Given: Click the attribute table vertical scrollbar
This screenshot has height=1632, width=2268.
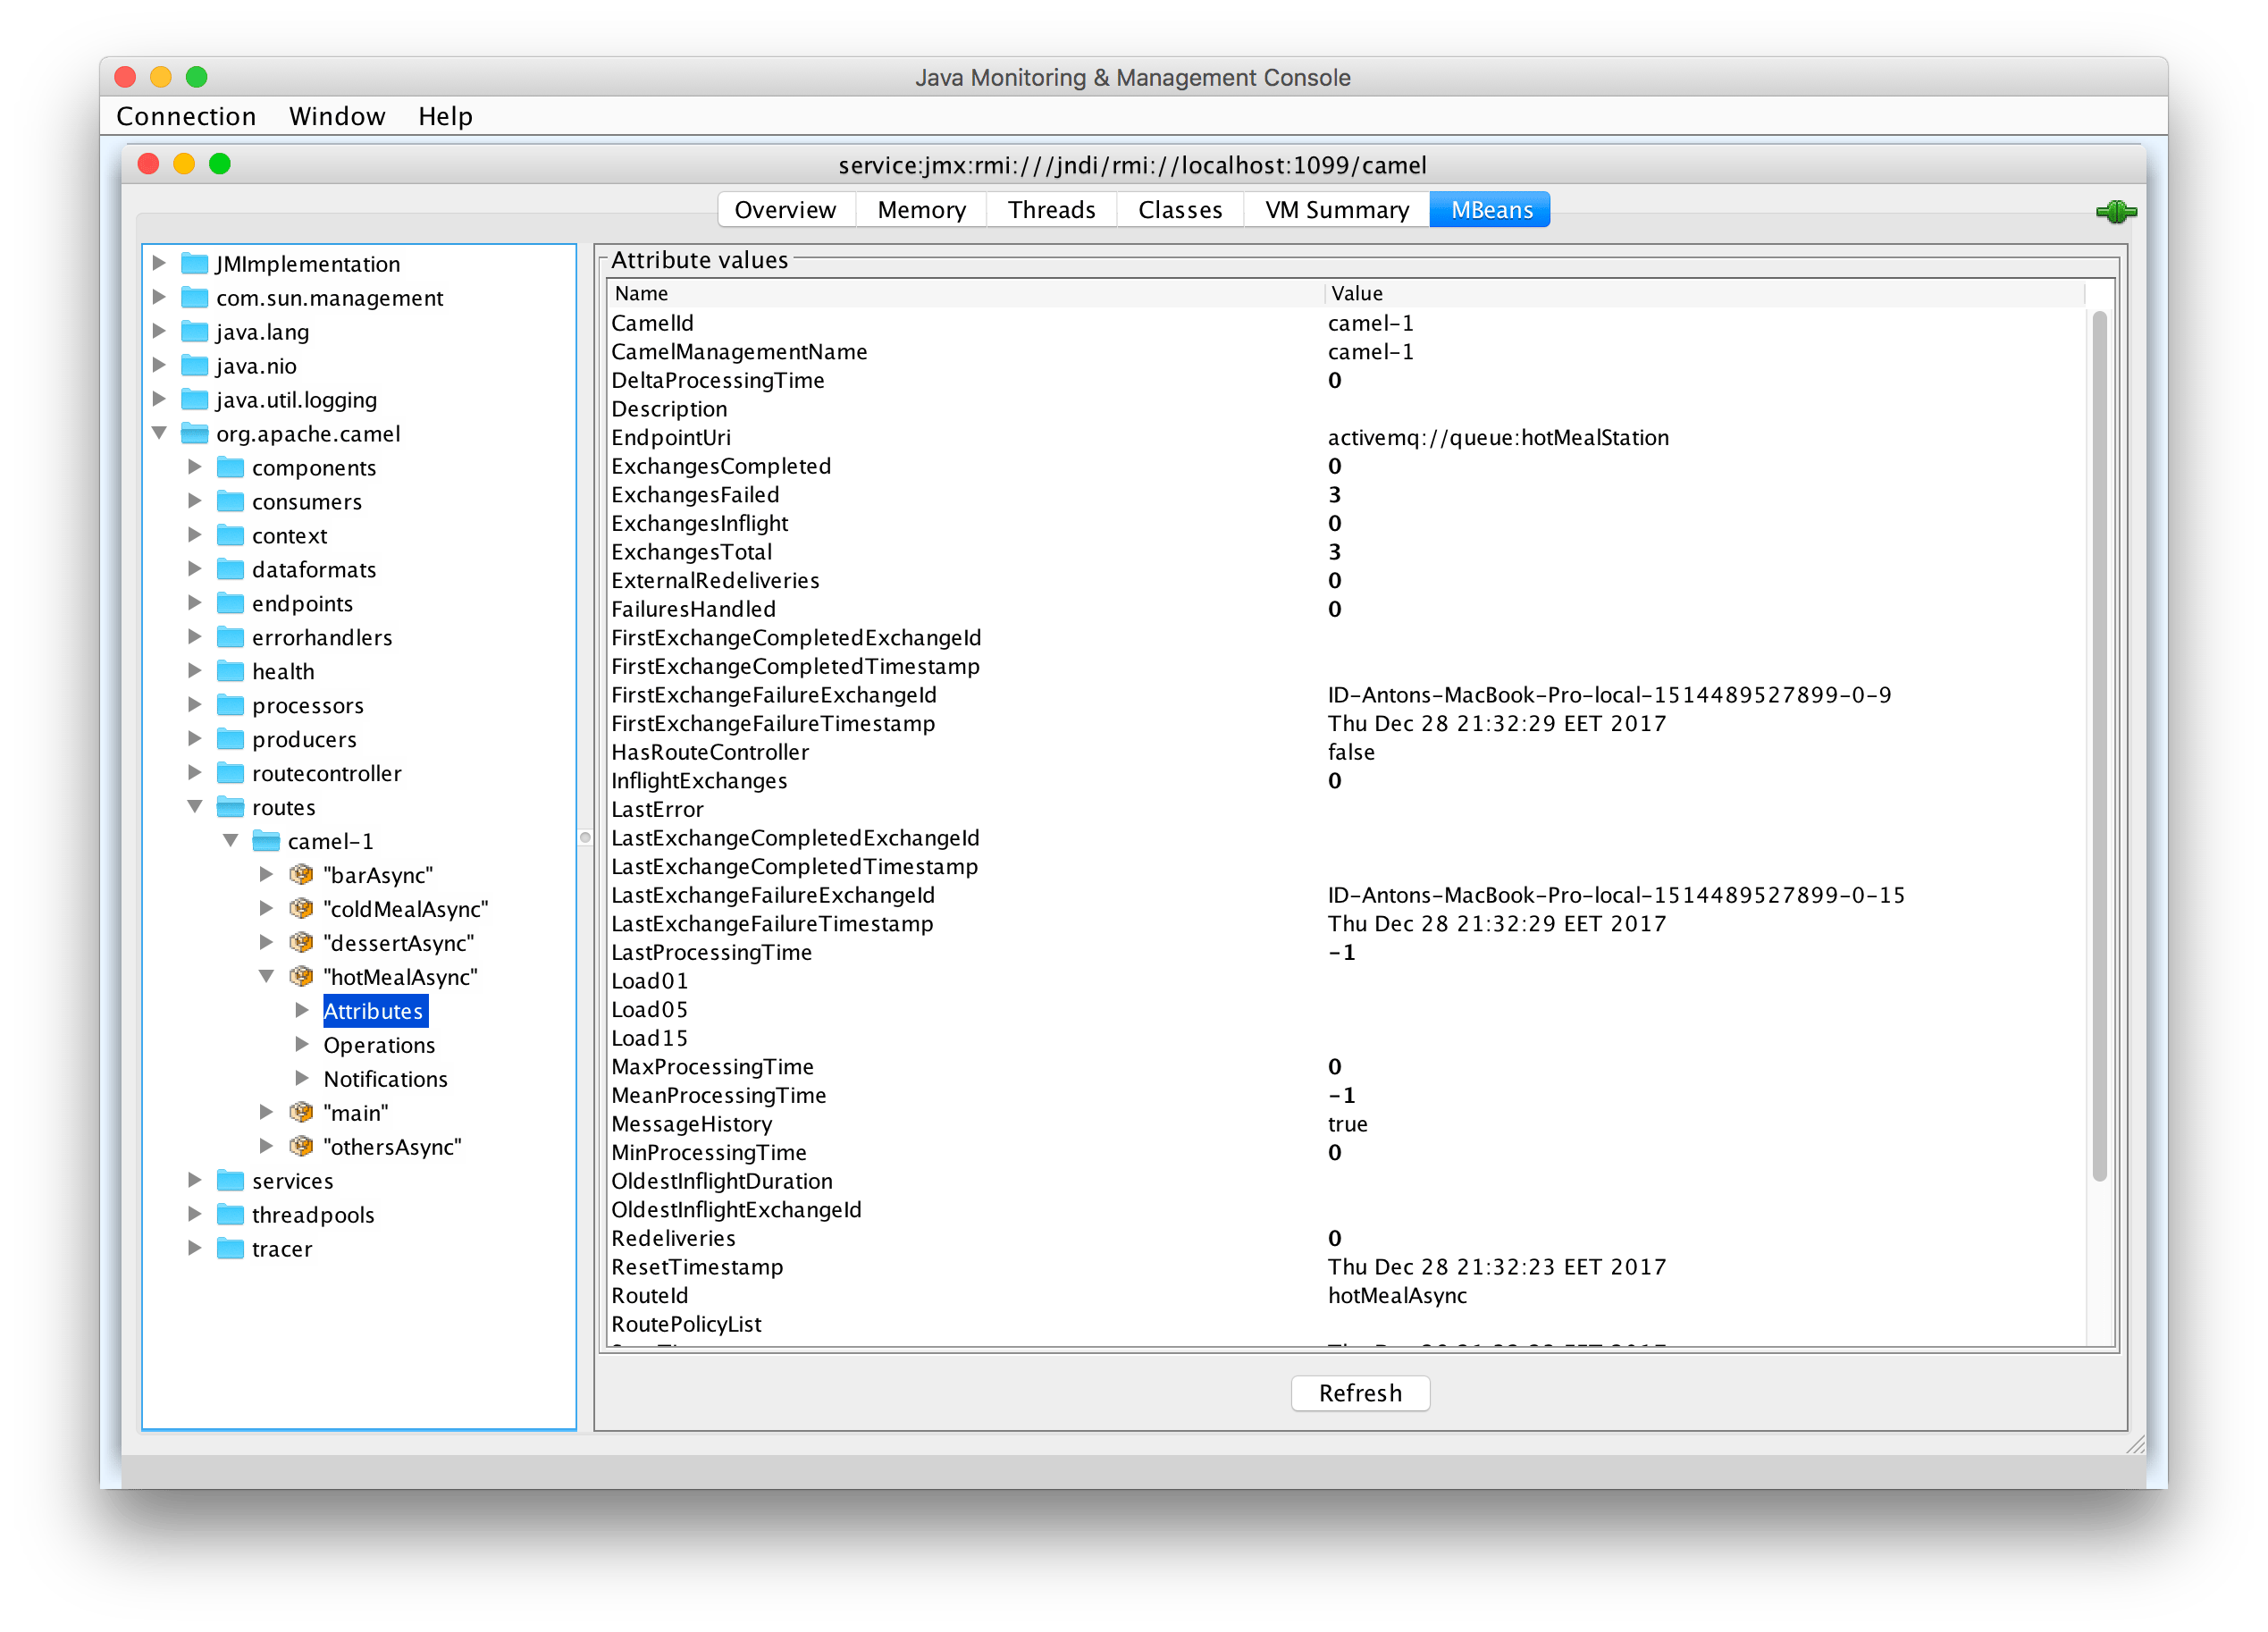Looking at the screenshot, I should pyautogui.click(x=2099, y=745).
